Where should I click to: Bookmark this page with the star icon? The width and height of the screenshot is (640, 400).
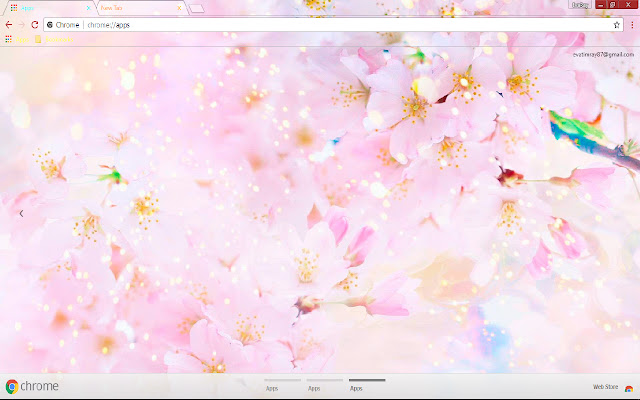tap(616, 25)
